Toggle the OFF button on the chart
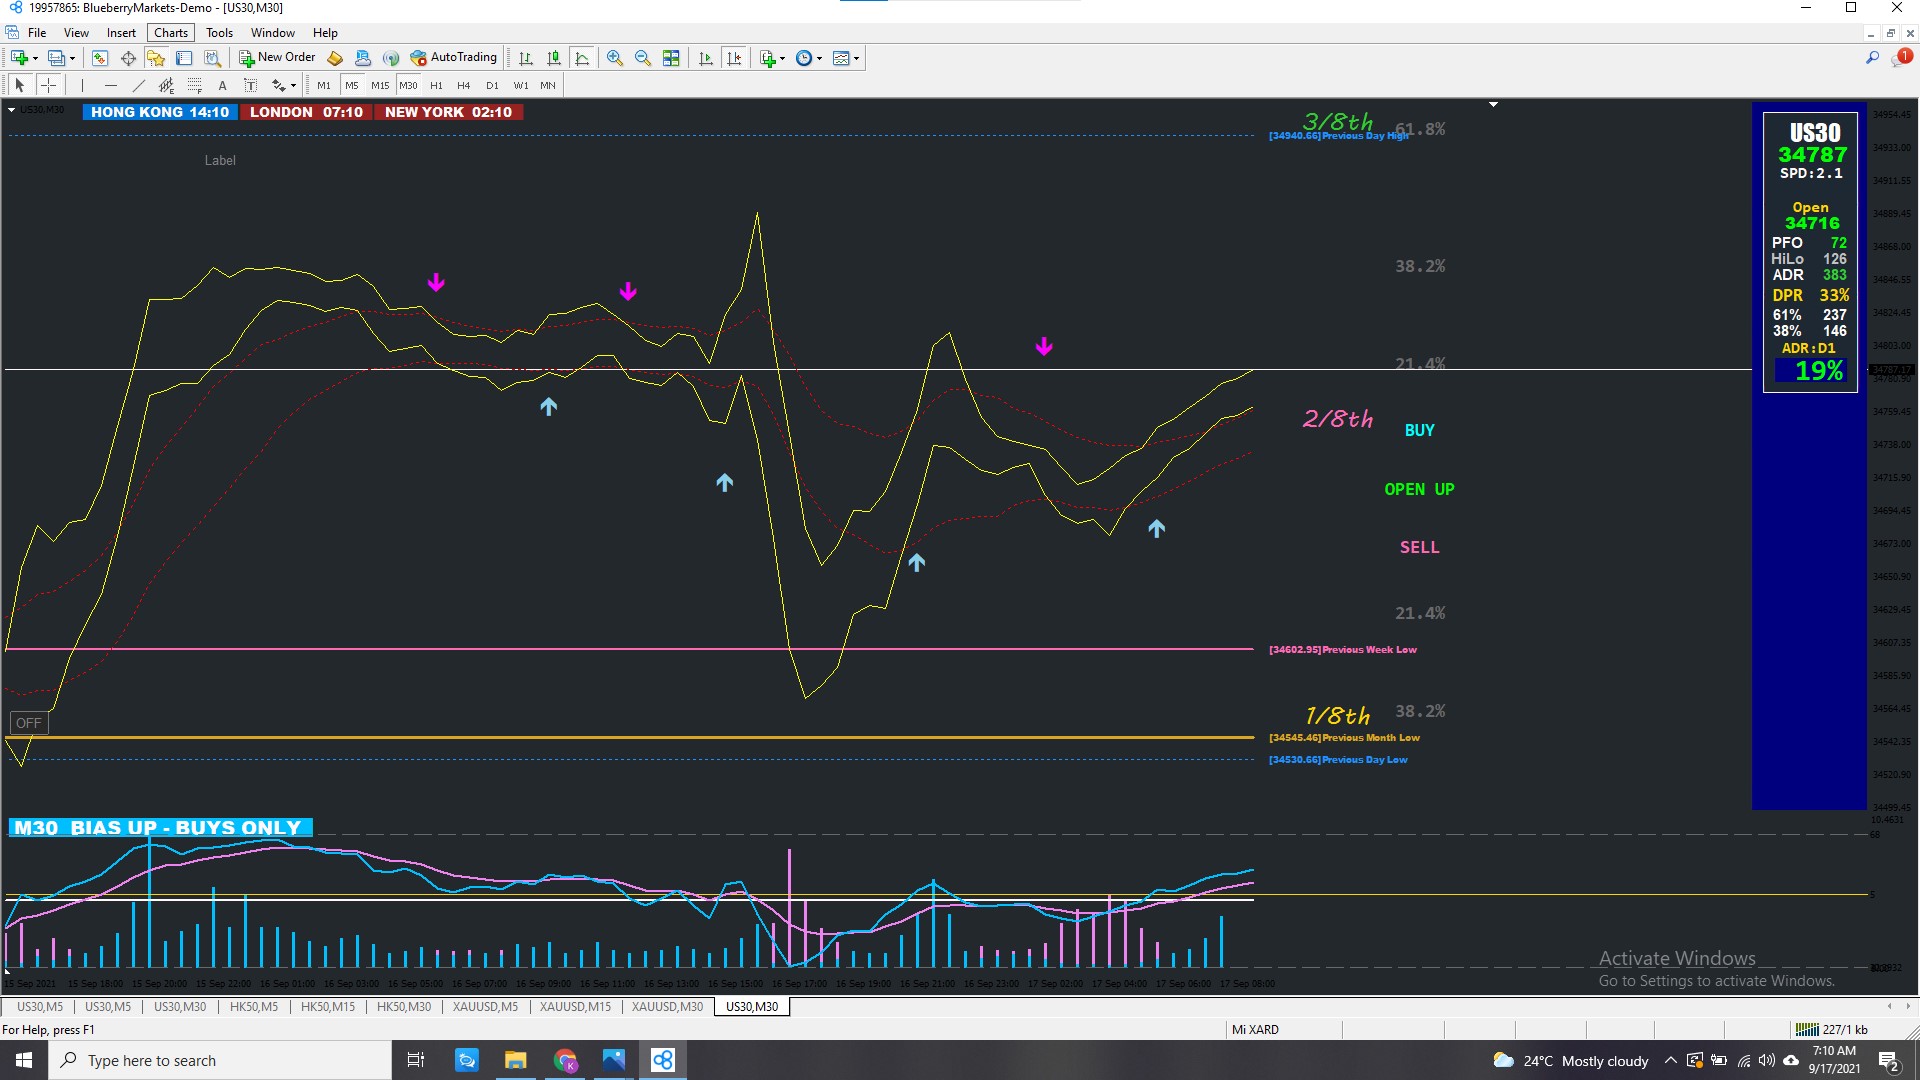 point(28,723)
